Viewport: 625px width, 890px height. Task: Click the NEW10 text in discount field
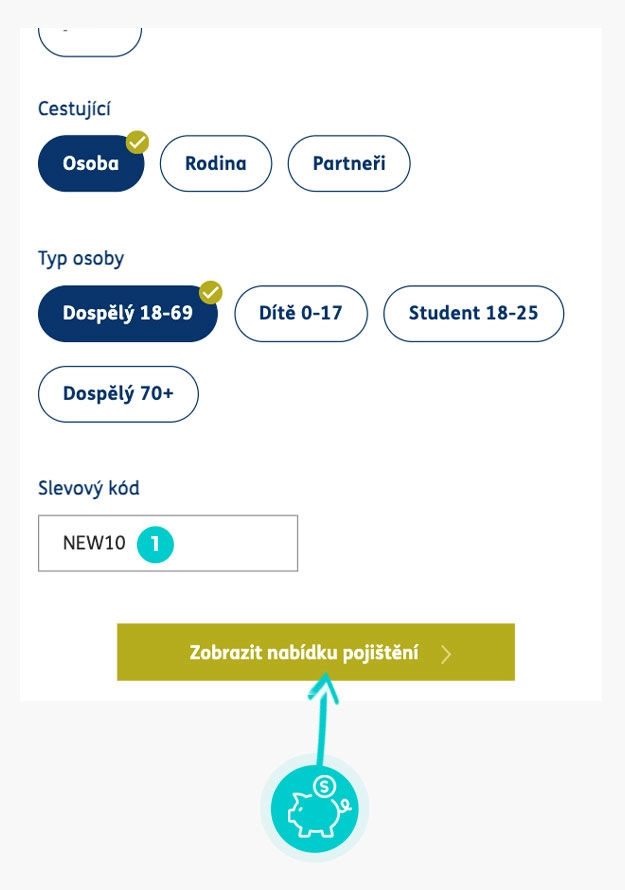[94, 543]
